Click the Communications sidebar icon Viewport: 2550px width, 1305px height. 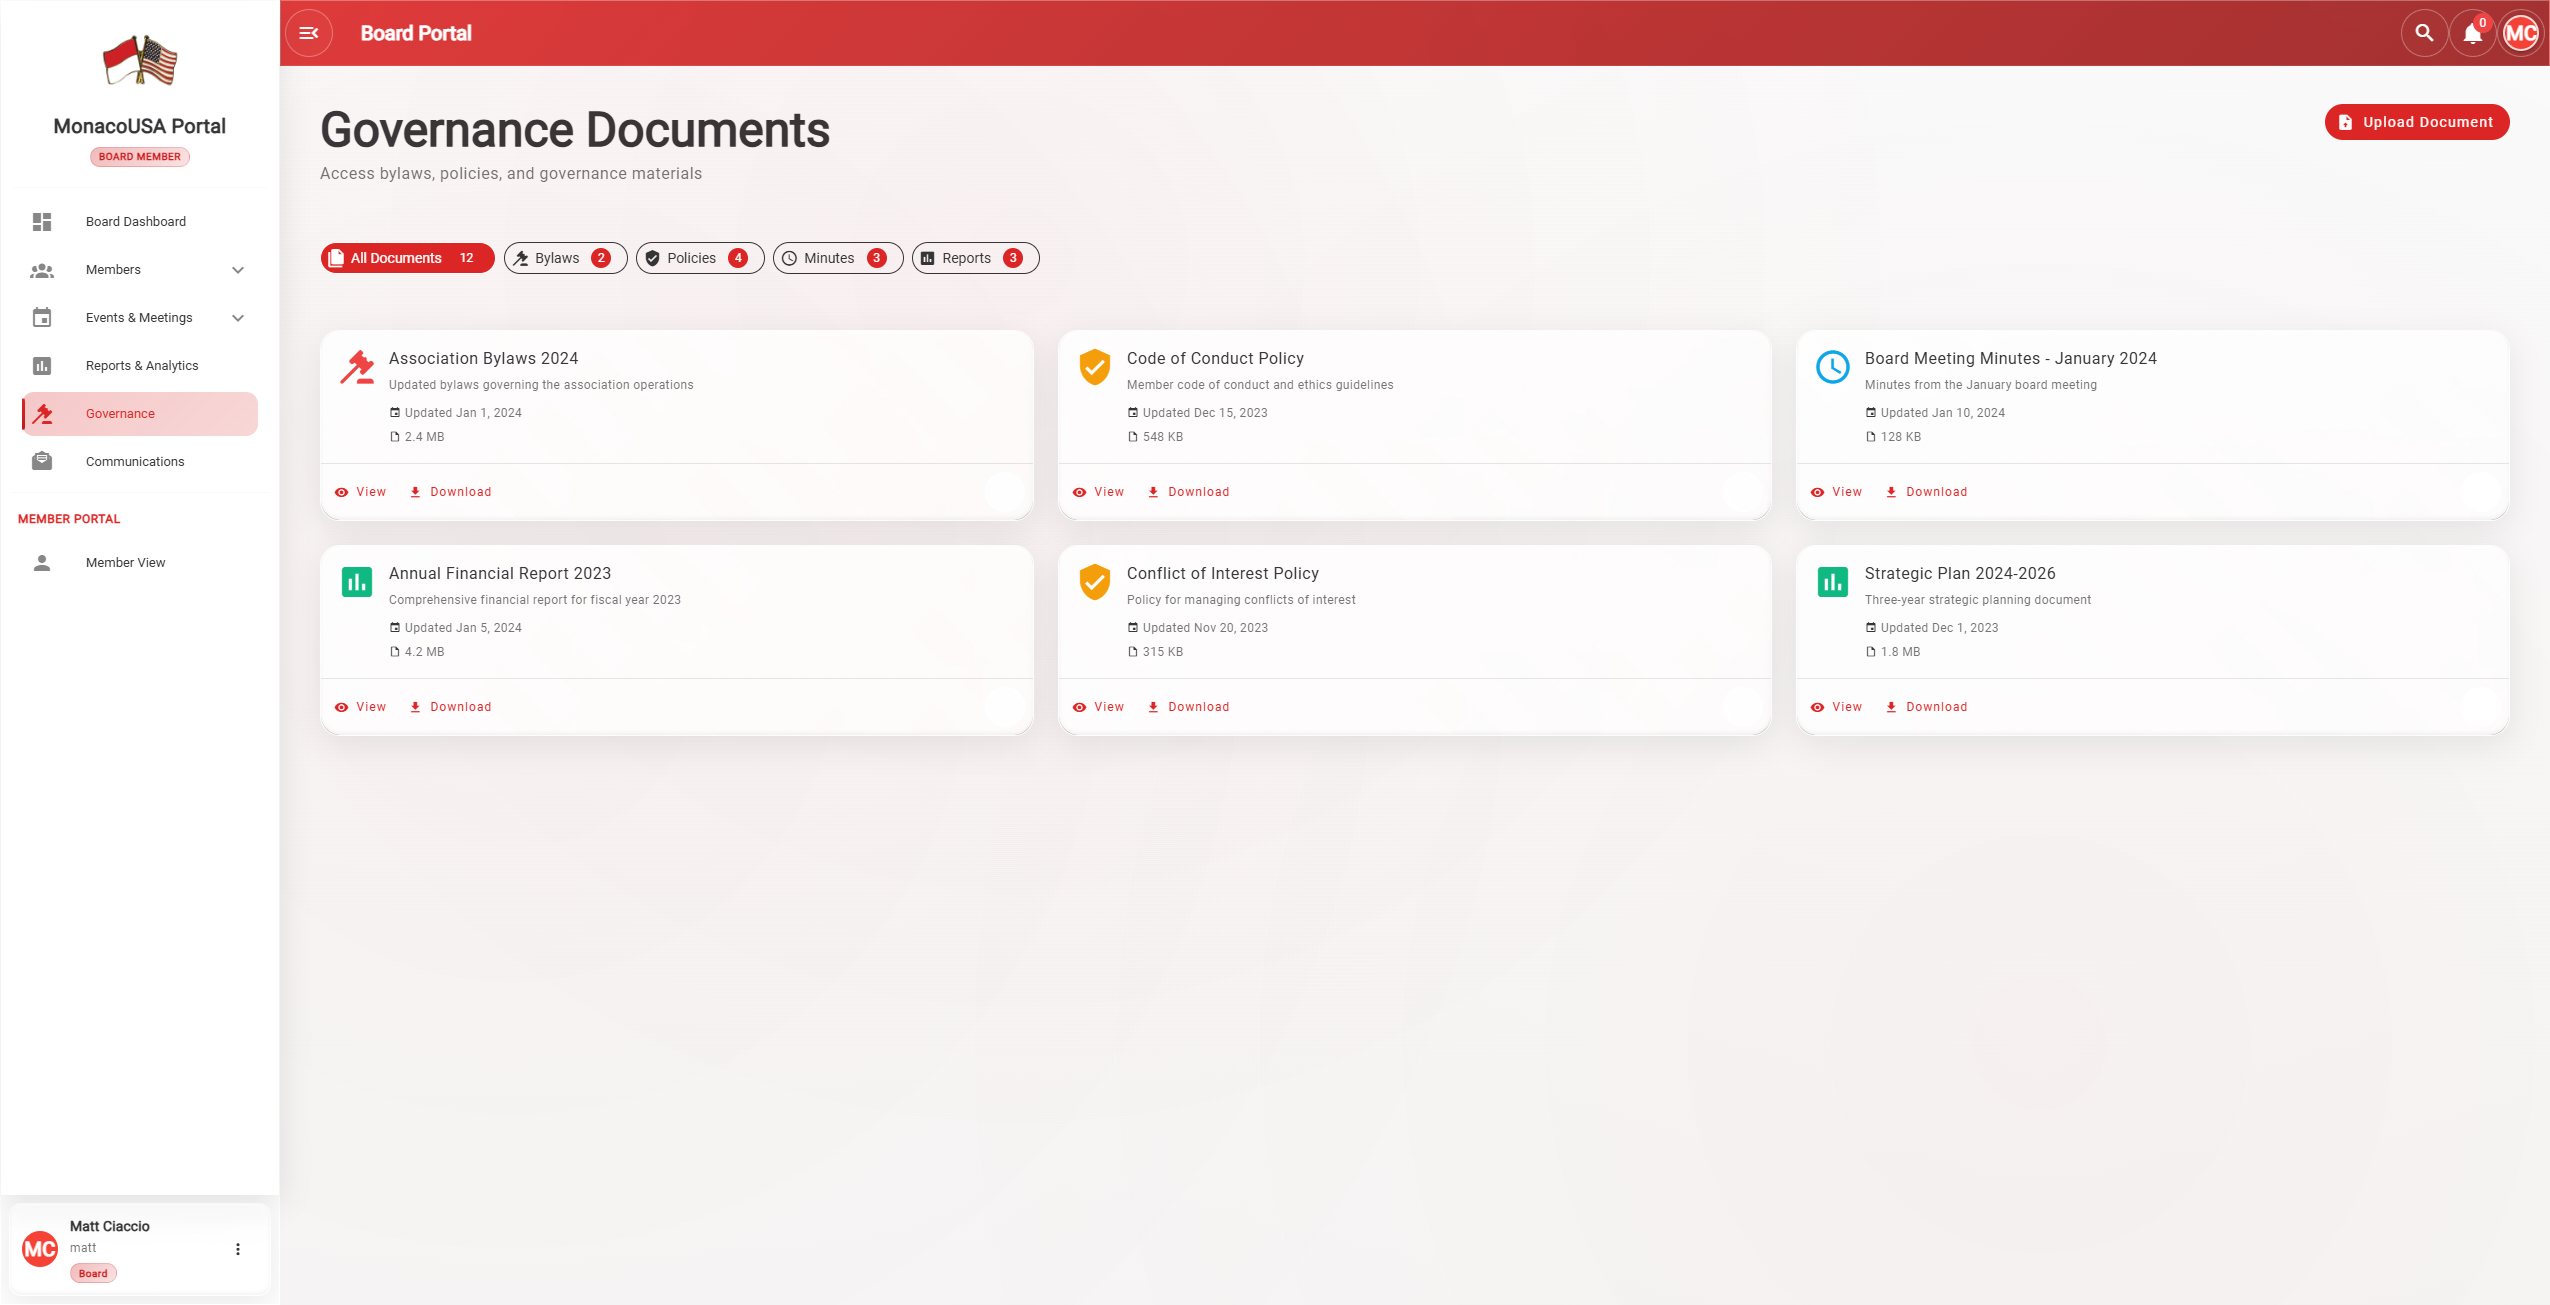click(42, 462)
